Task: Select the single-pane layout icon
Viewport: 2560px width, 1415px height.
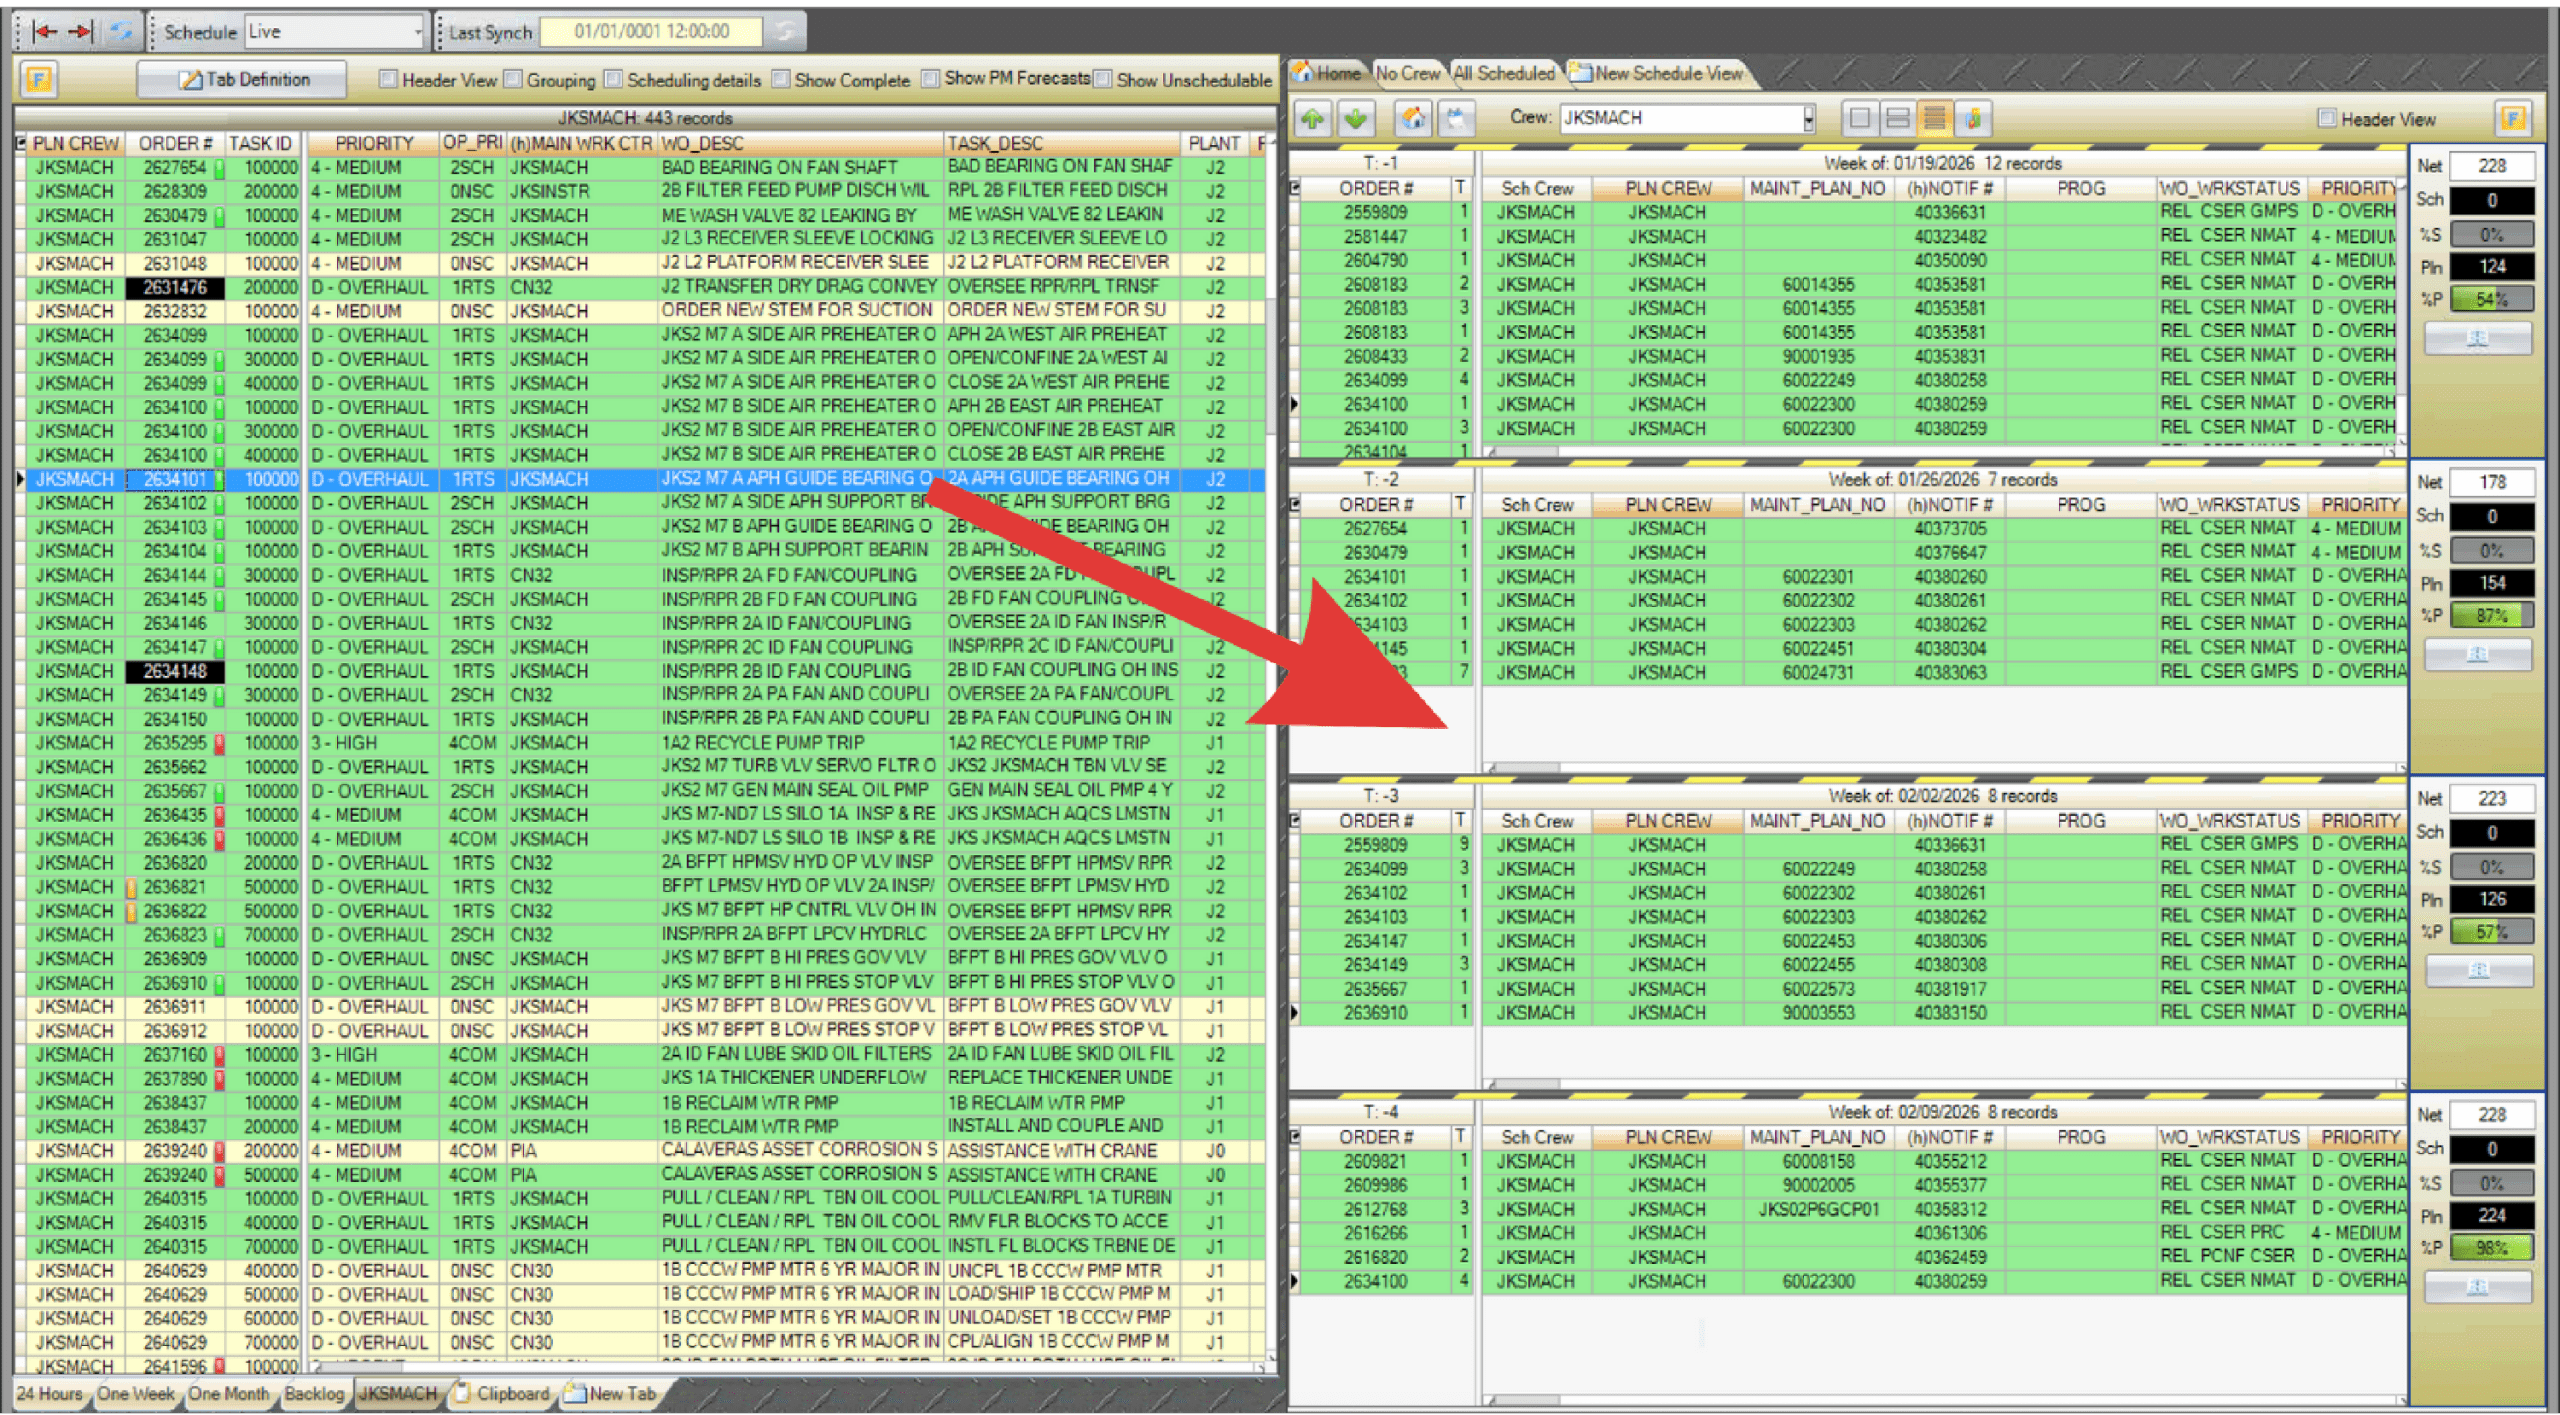Action: (1859, 119)
